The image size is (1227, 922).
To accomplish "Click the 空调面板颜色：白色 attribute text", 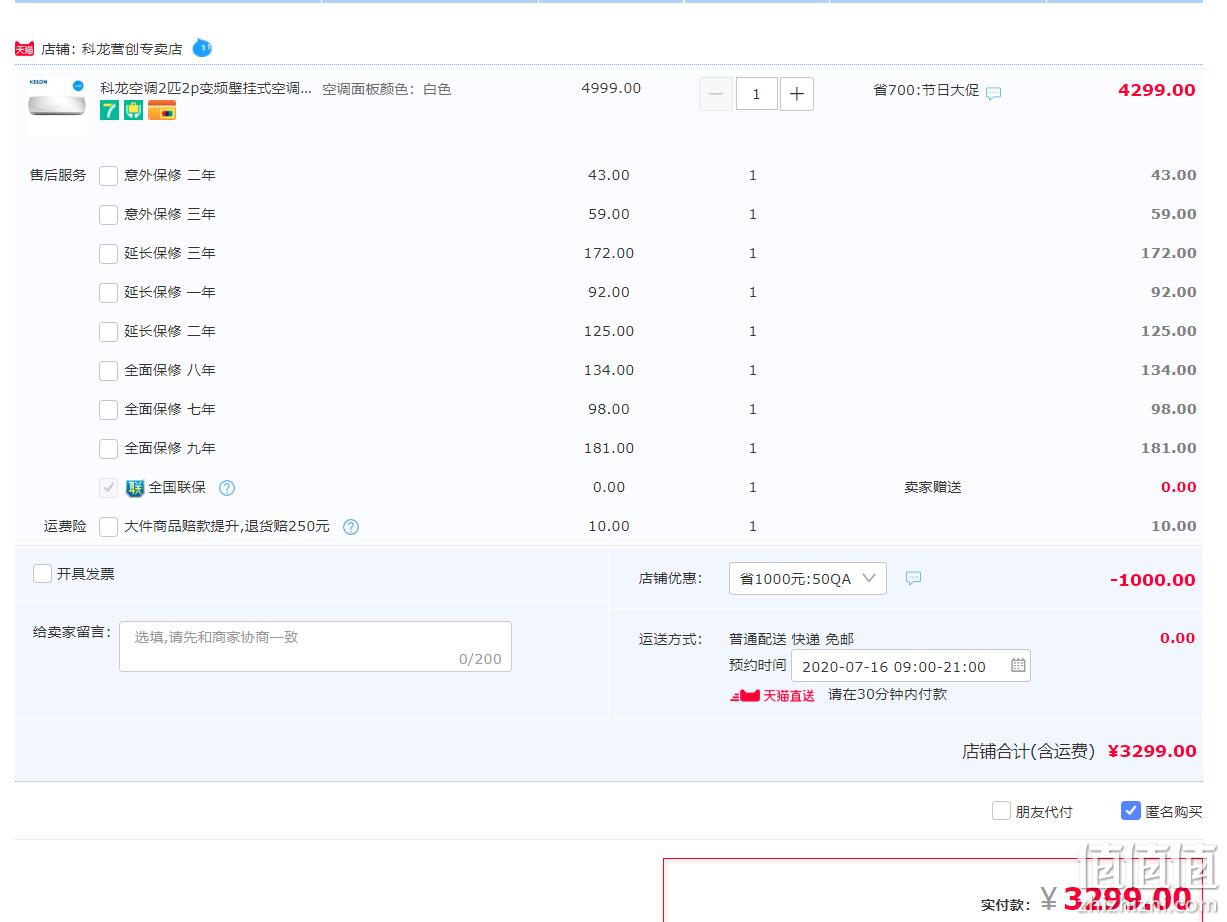I will click(387, 89).
